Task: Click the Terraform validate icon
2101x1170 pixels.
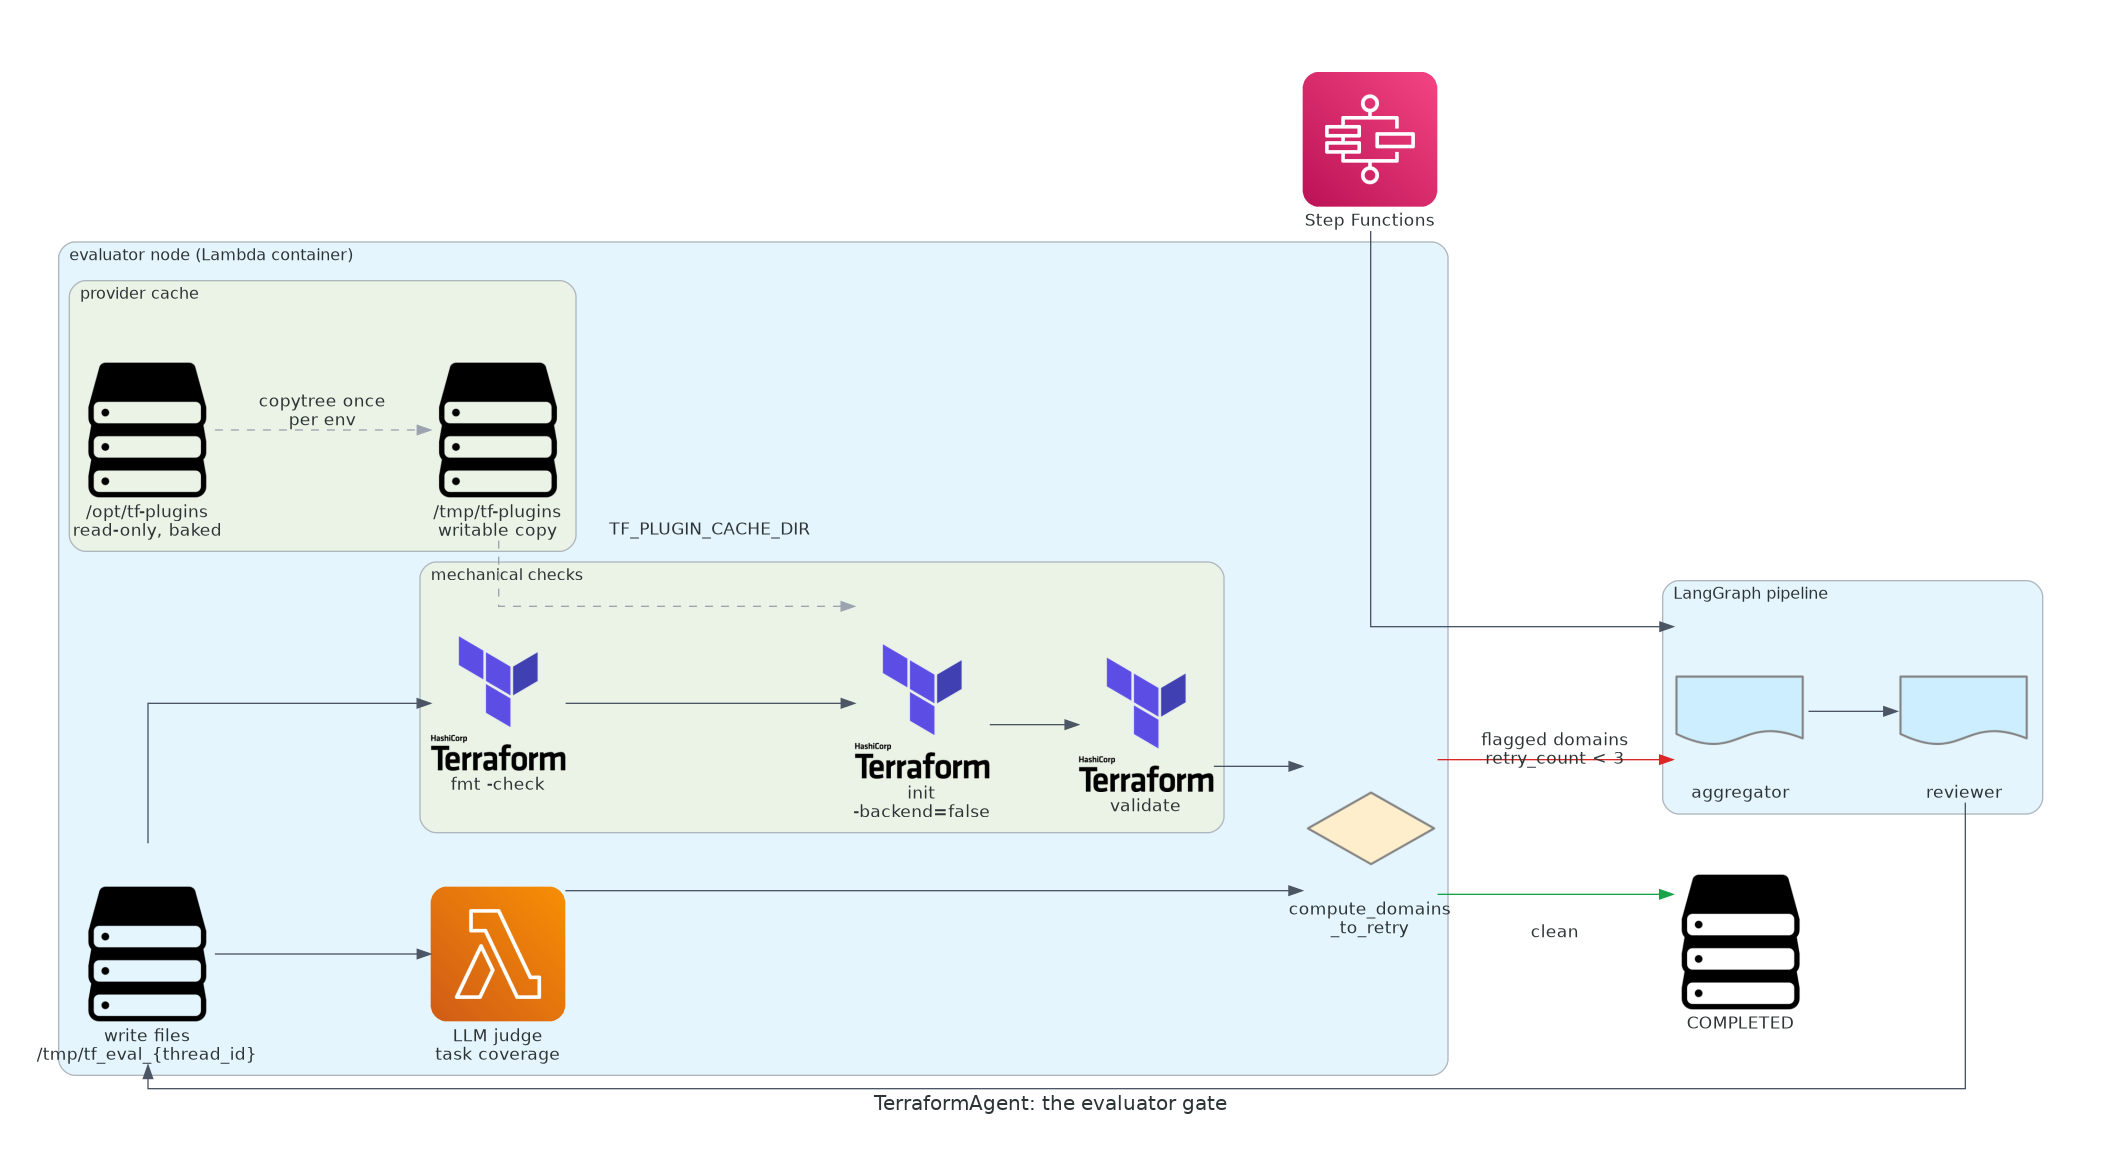Action: (1146, 725)
